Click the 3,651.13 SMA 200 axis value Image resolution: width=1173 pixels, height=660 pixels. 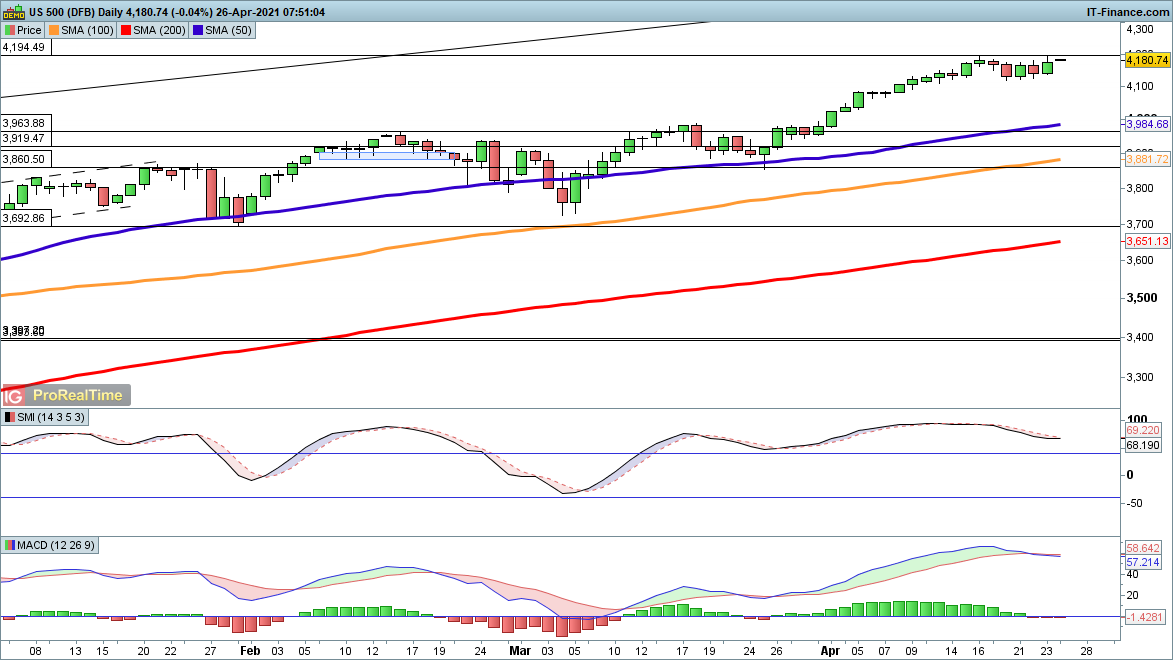1147,242
